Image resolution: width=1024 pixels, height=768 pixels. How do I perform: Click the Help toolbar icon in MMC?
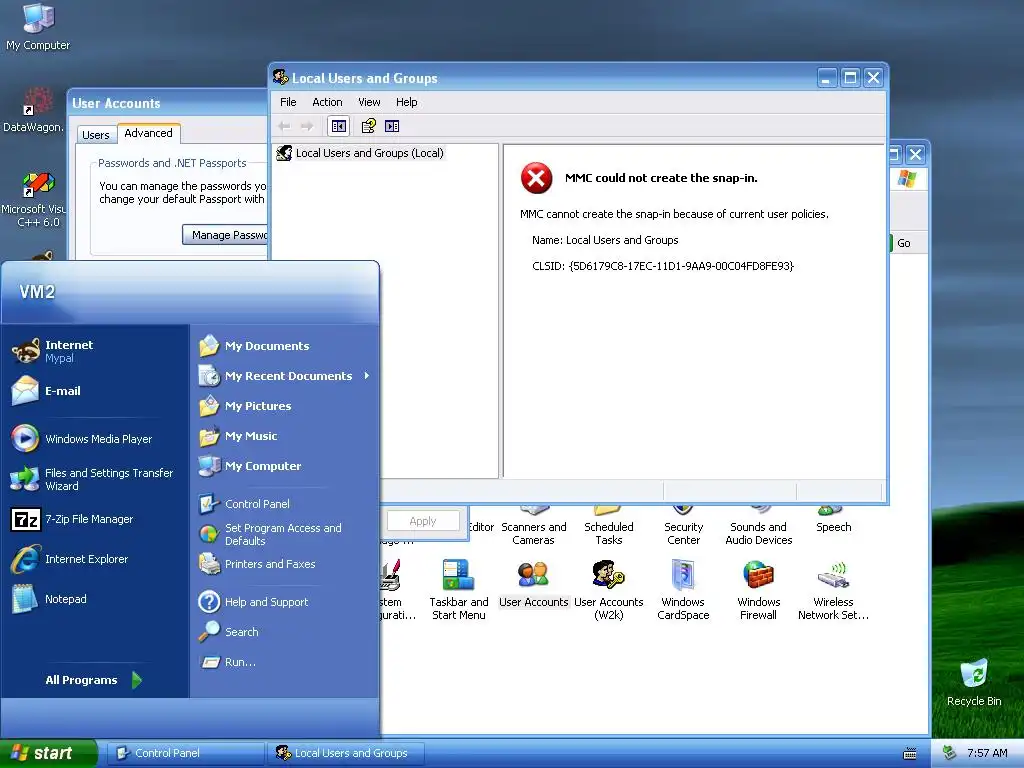pyautogui.click(x=368, y=126)
